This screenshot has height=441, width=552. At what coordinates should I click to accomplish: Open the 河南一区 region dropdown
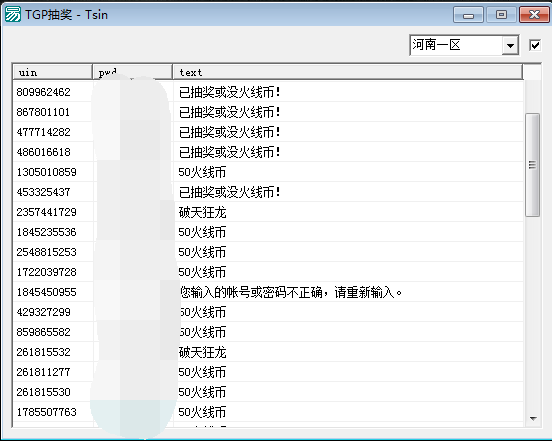464,45
